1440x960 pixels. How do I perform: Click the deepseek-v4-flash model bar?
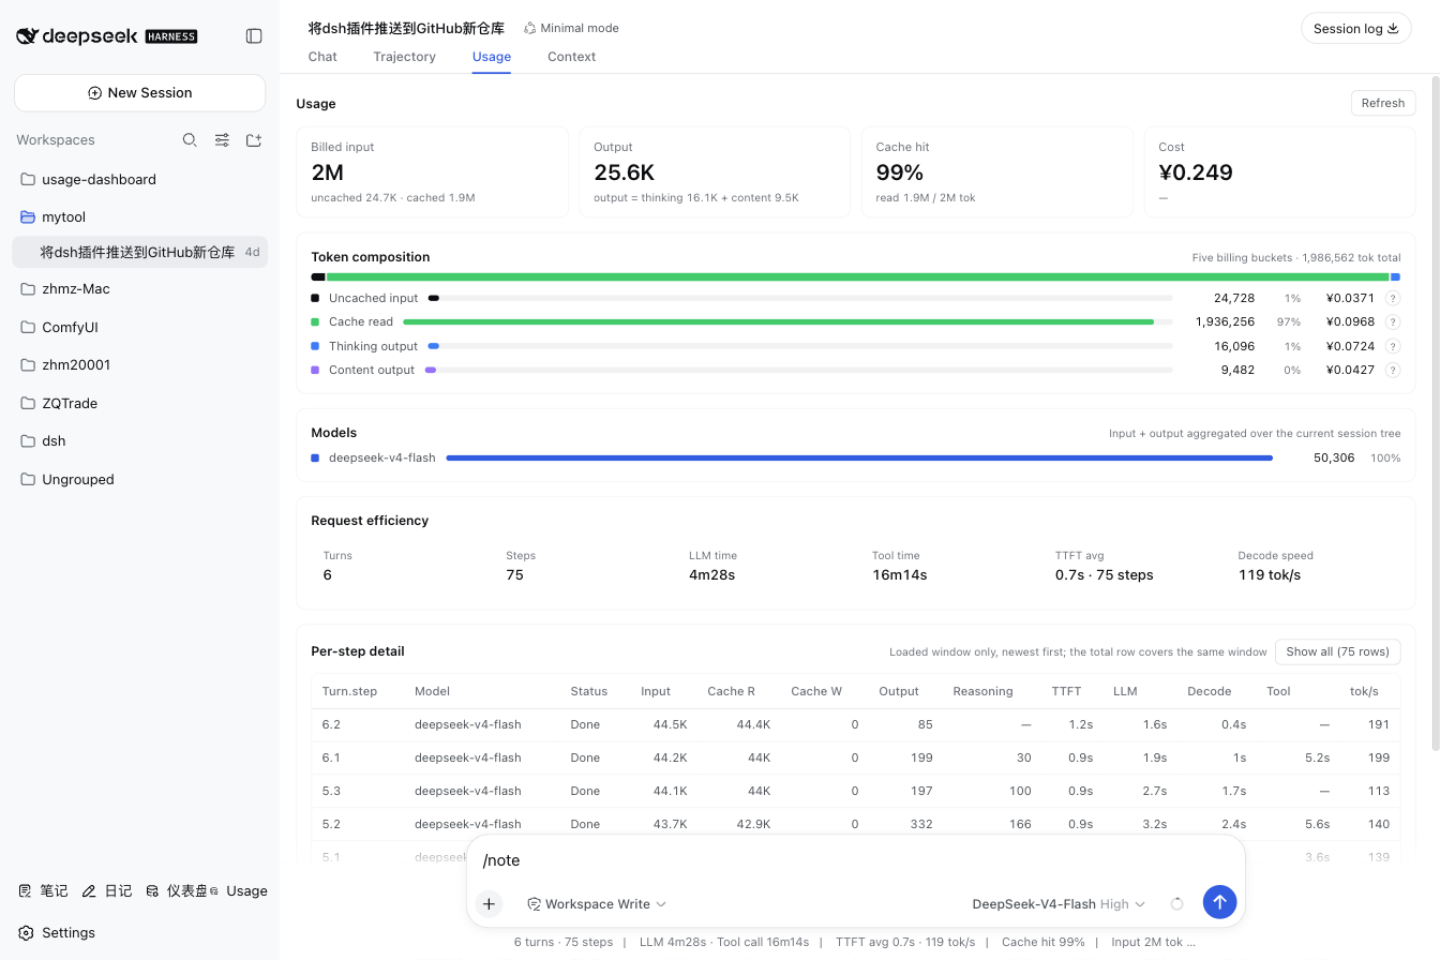point(859,458)
